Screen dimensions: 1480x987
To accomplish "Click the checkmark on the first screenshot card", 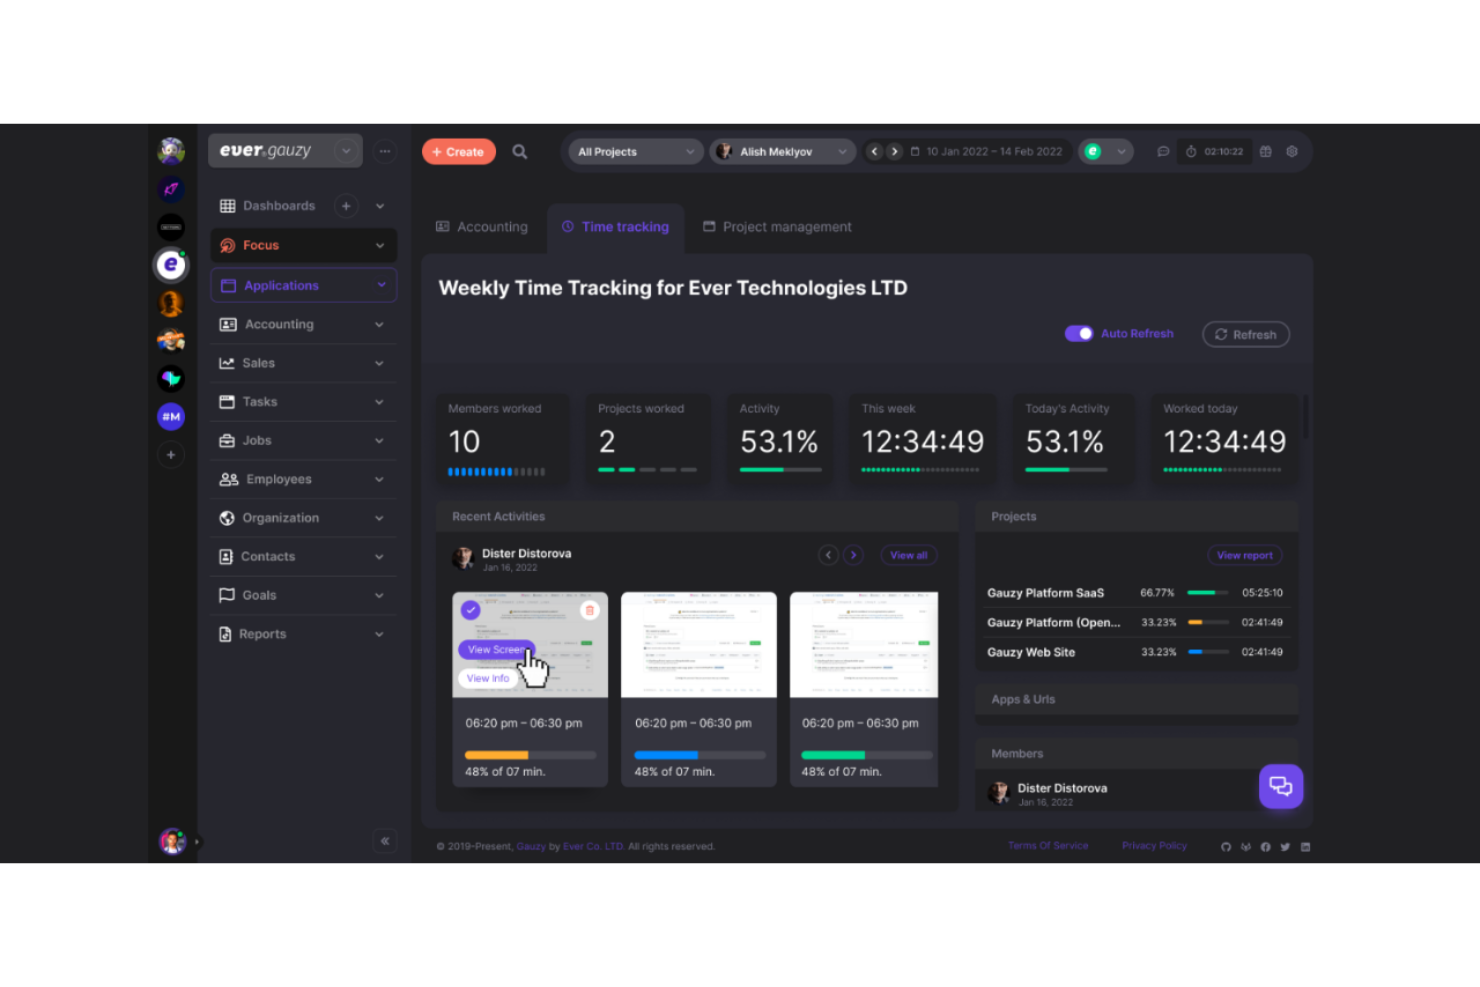I will (x=471, y=609).
